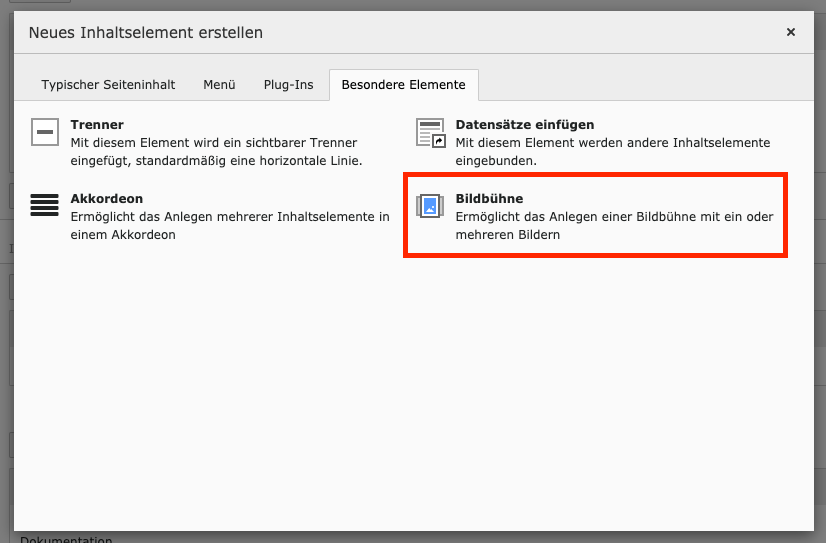This screenshot has height=543, width=826.
Task: Switch to the Typischer Seiteninhalt tab
Action: point(108,85)
